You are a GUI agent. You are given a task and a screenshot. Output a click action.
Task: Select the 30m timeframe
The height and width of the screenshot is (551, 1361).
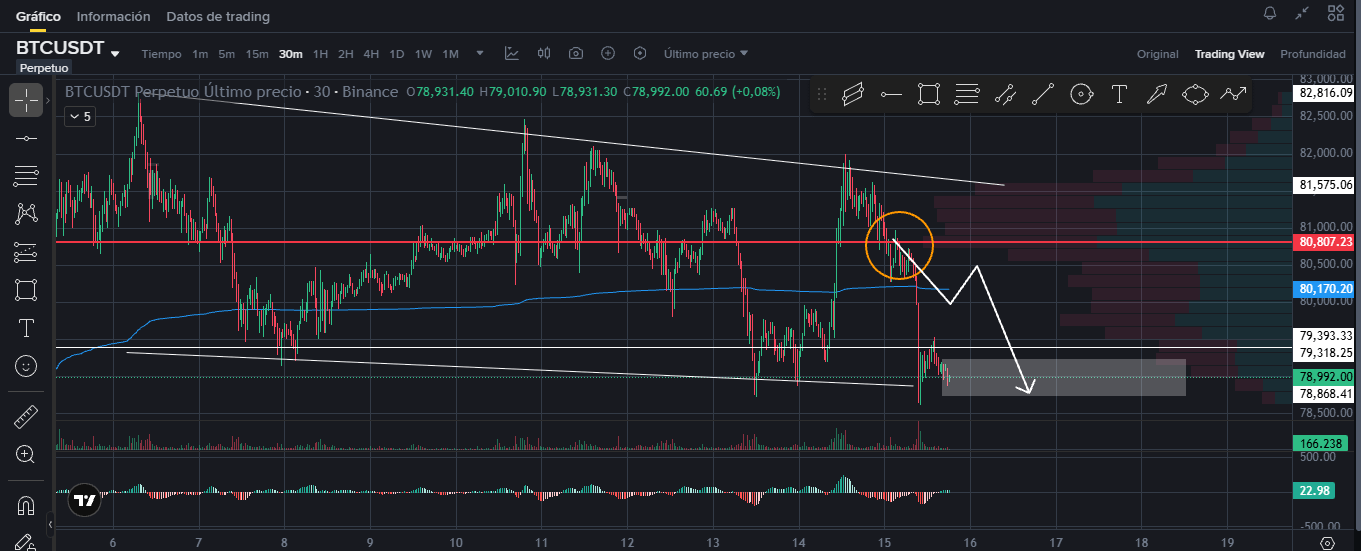tap(291, 54)
